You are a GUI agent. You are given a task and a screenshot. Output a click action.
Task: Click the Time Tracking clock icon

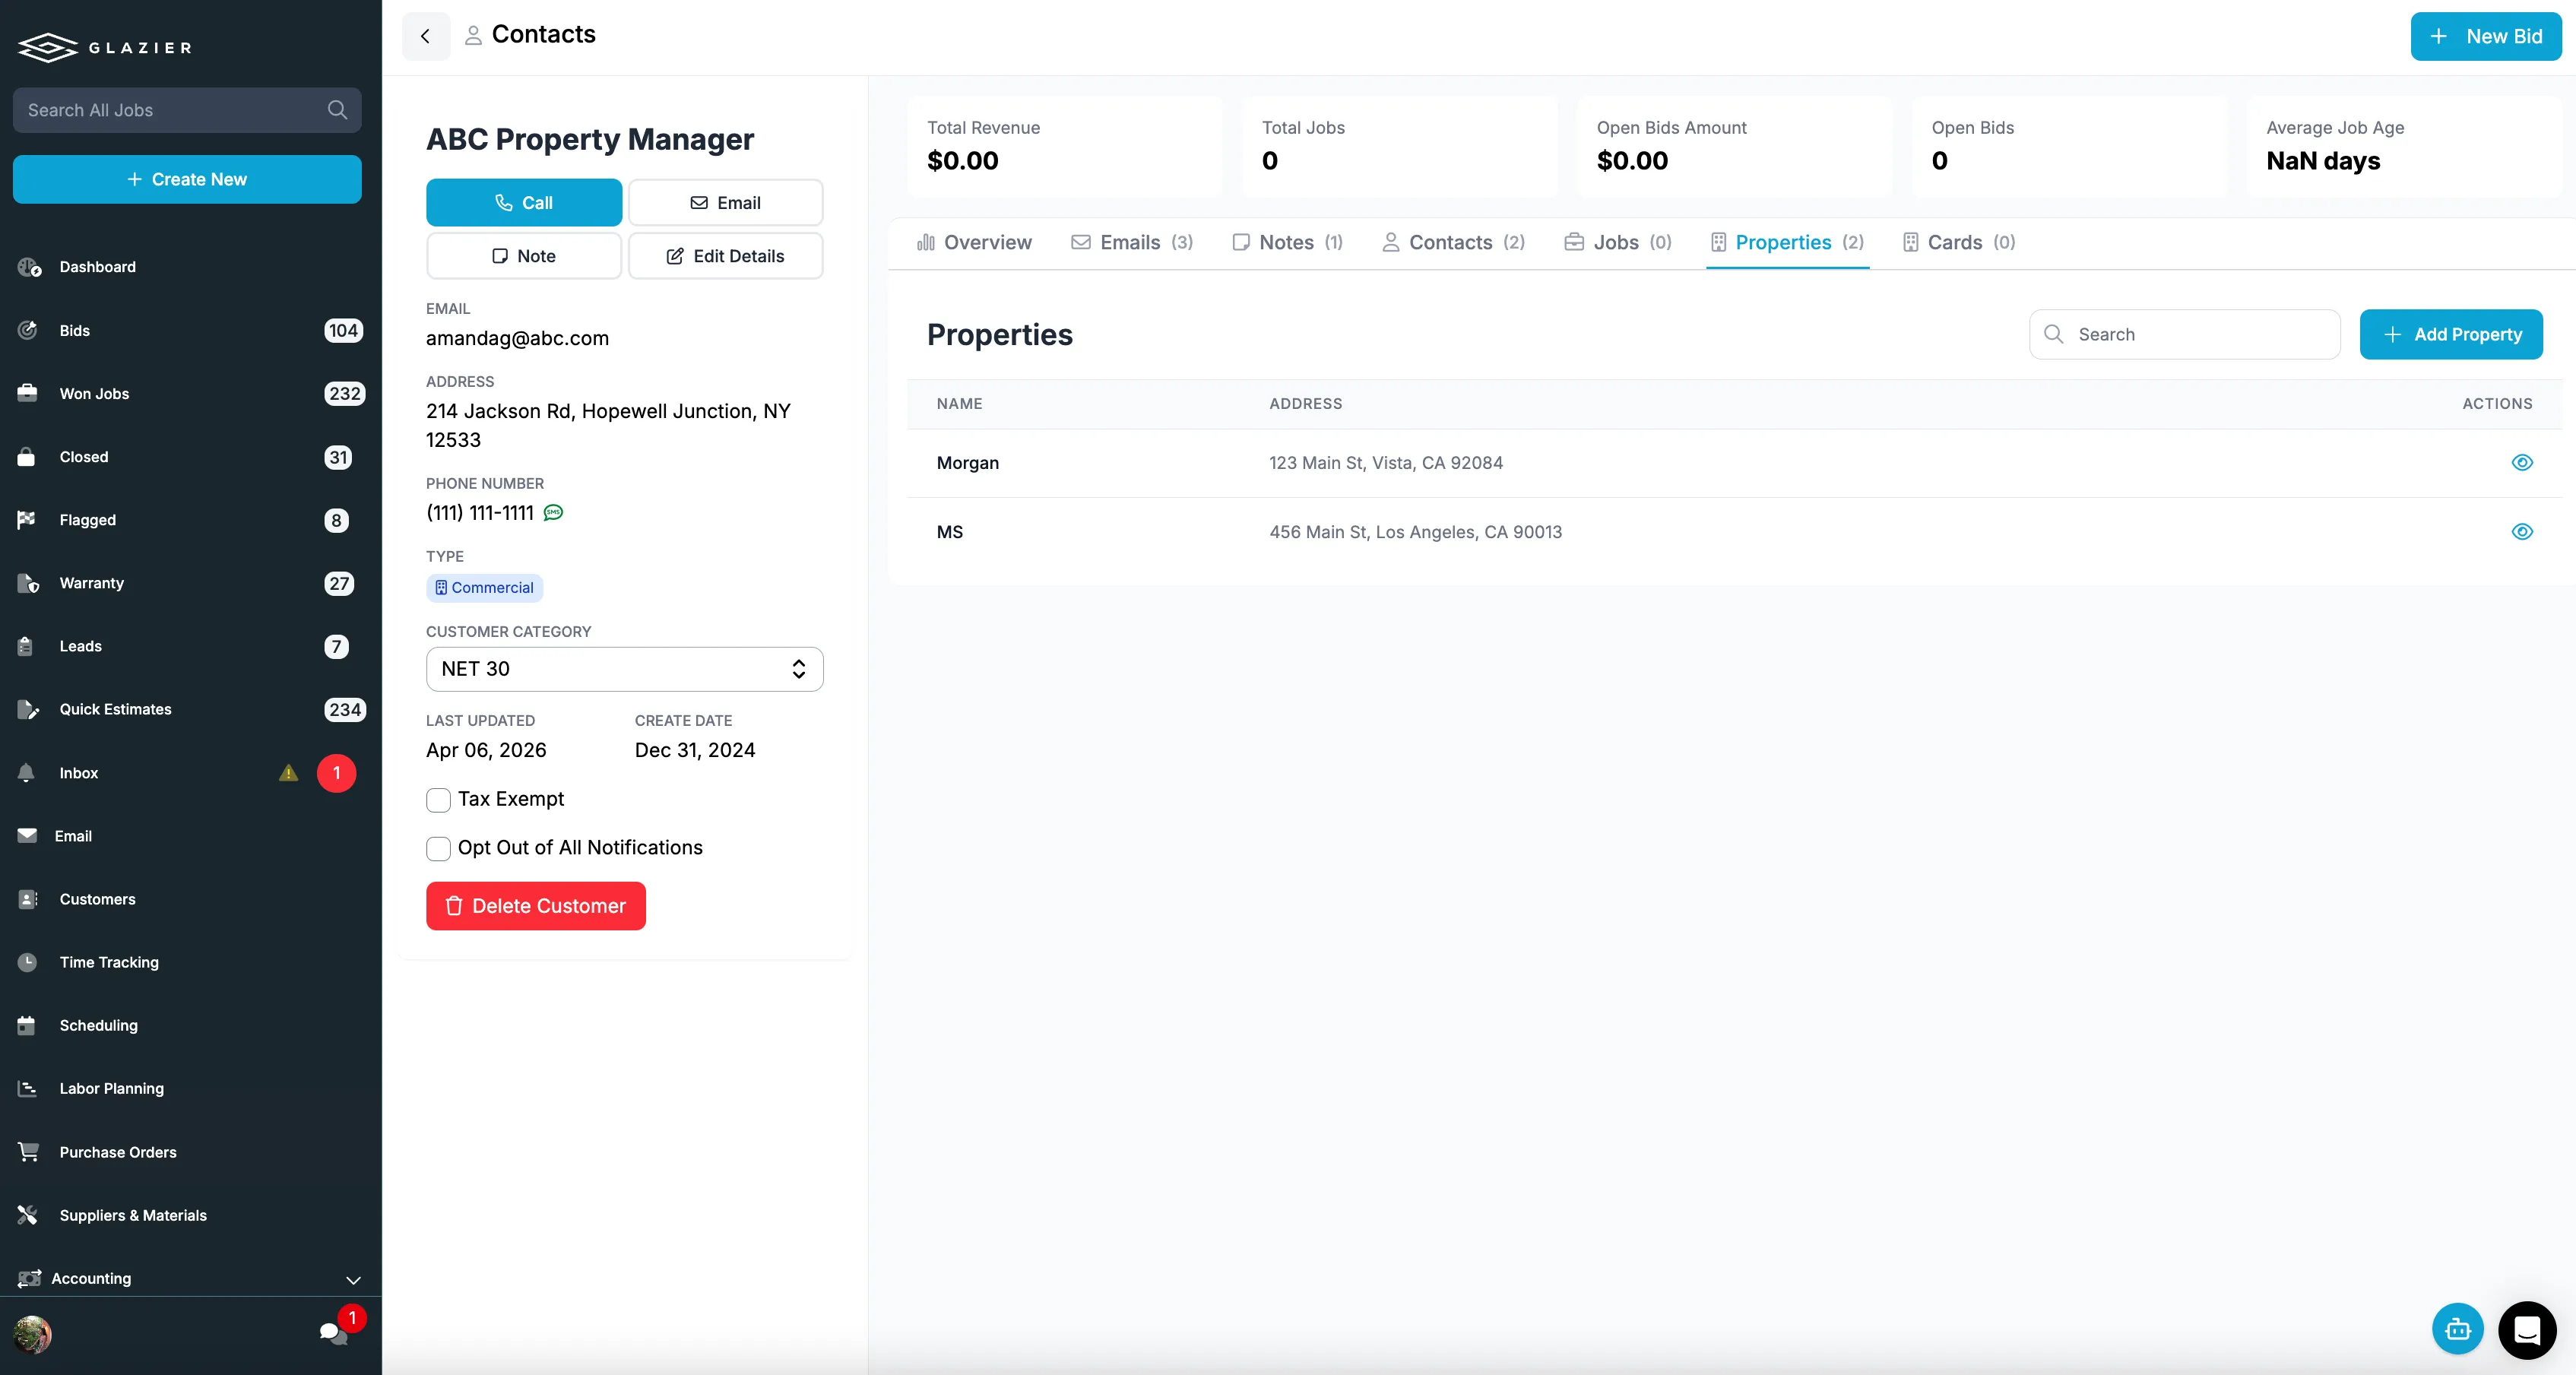click(x=27, y=962)
